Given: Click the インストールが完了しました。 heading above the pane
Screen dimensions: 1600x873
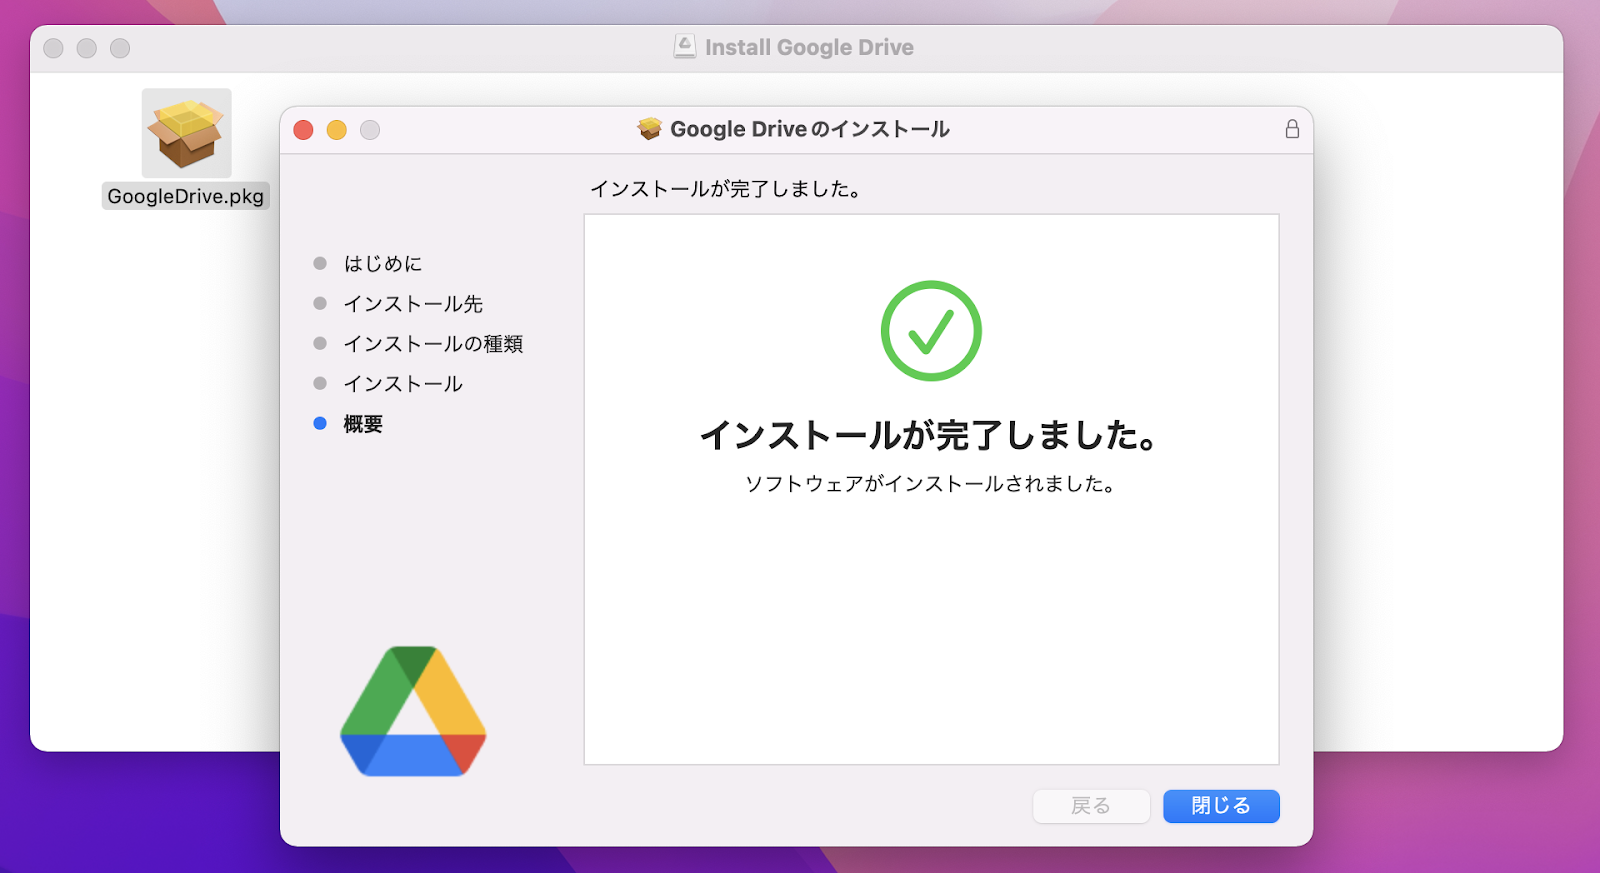Looking at the screenshot, I should point(726,189).
